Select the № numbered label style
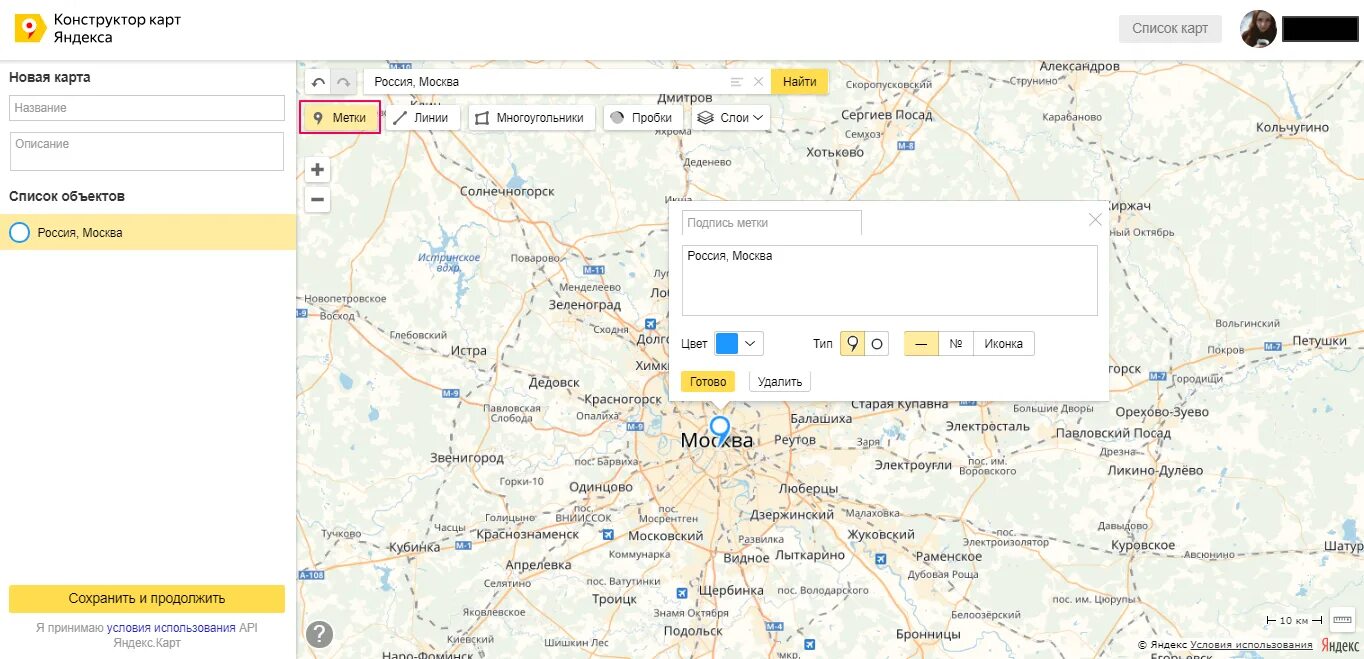The image size is (1364, 659). tap(956, 344)
